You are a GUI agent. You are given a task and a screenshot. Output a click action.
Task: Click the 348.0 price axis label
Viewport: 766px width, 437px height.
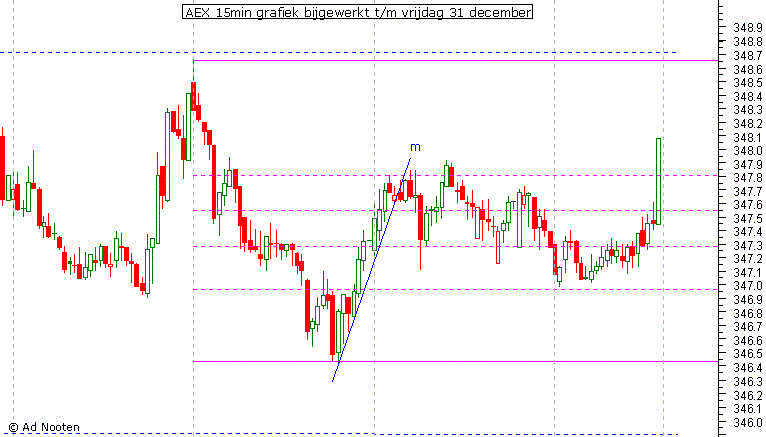[x=747, y=151]
